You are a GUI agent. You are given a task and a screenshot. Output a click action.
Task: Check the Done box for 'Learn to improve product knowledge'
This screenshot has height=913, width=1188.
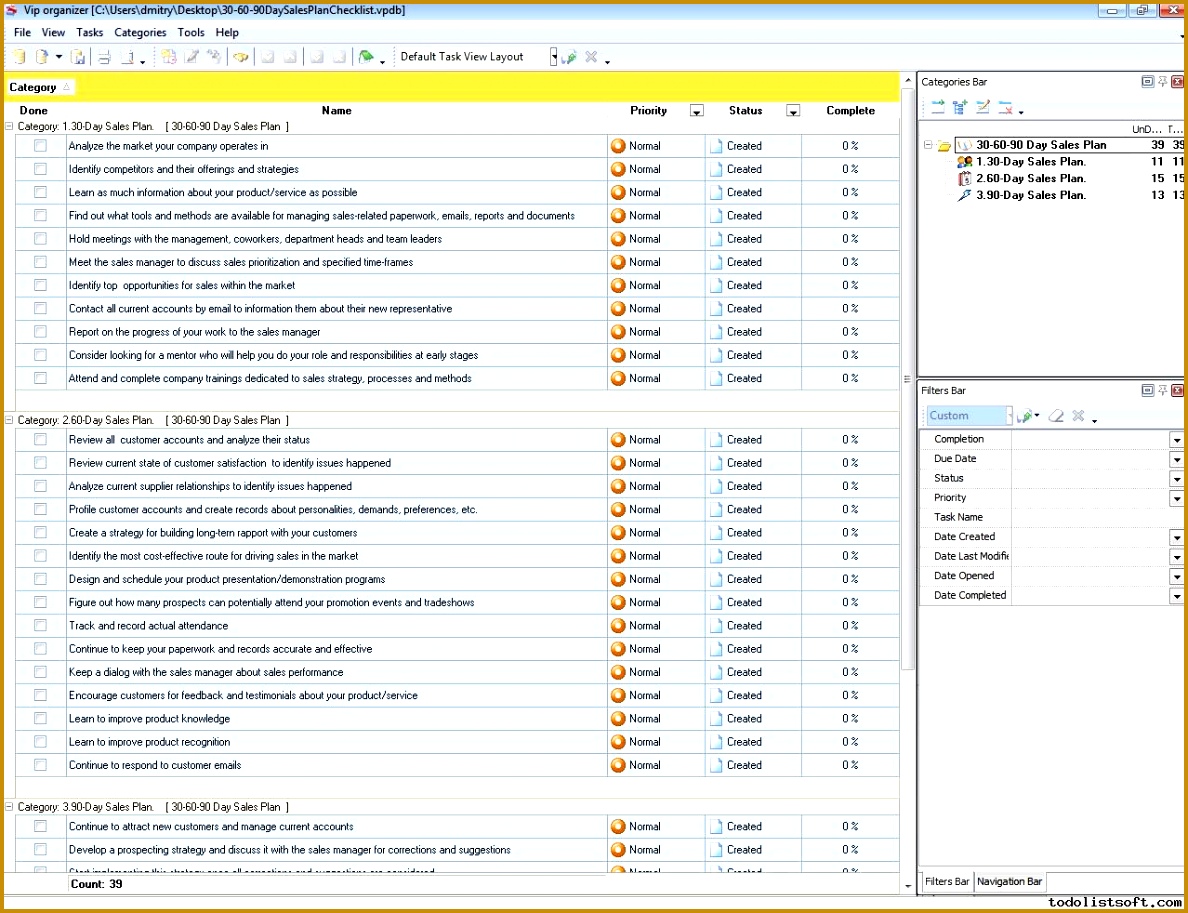coord(38,718)
